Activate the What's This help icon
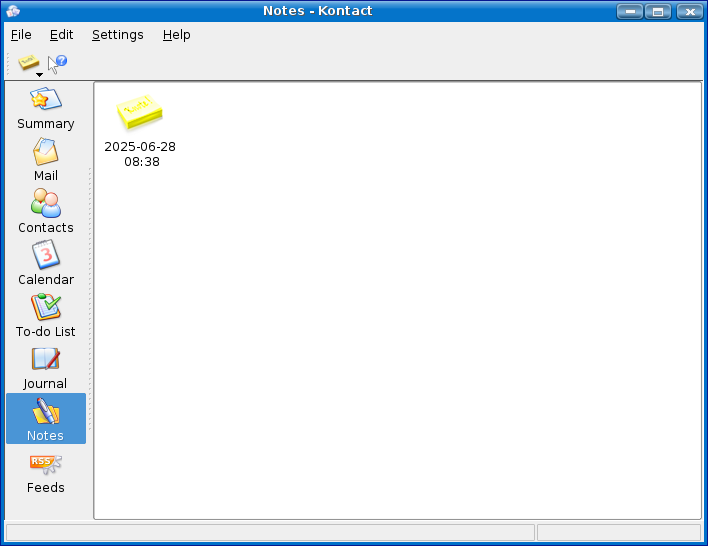The image size is (708, 546). [58, 64]
